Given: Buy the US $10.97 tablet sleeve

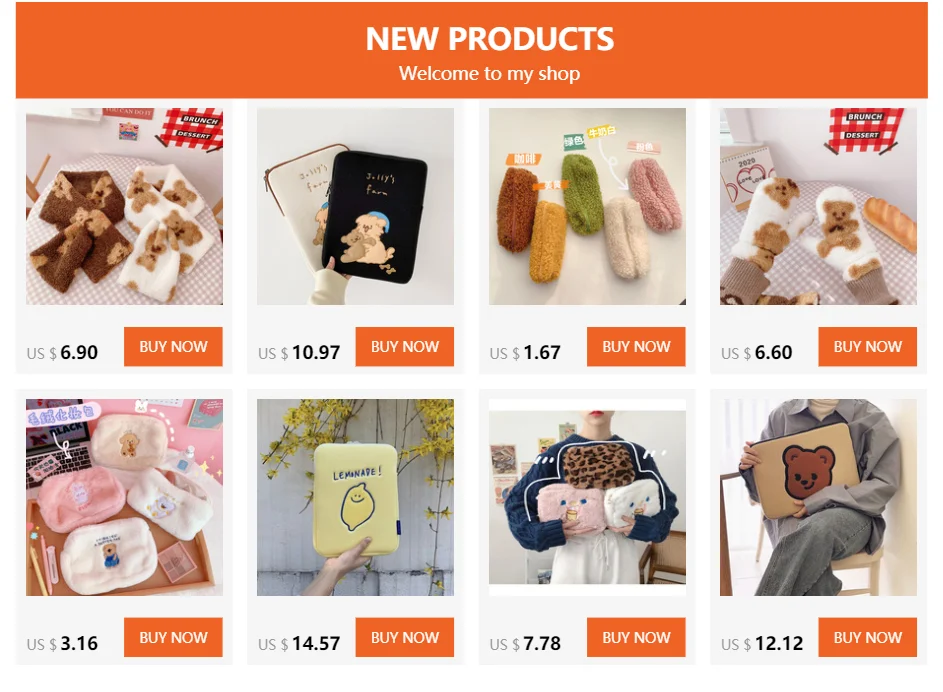Looking at the screenshot, I should coord(405,347).
